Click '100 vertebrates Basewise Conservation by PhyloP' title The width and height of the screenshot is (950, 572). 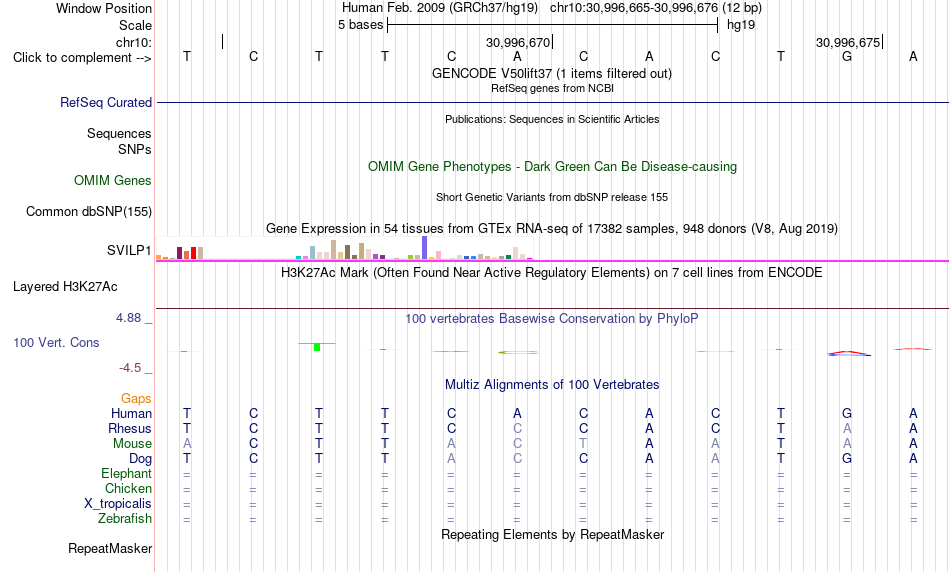(x=551, y=319)
